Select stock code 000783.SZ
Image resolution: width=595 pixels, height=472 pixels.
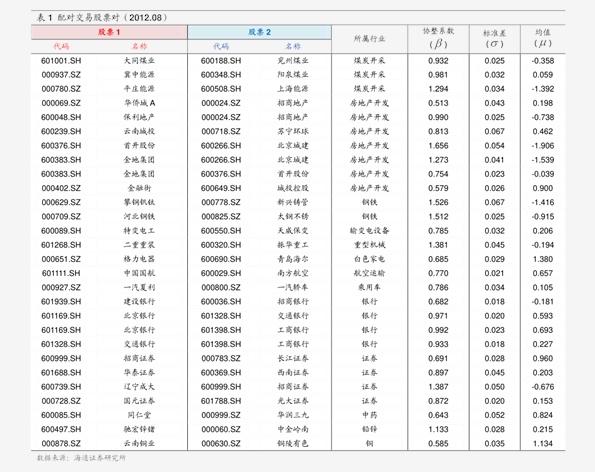pyautogui.click(x=221, y=358)
